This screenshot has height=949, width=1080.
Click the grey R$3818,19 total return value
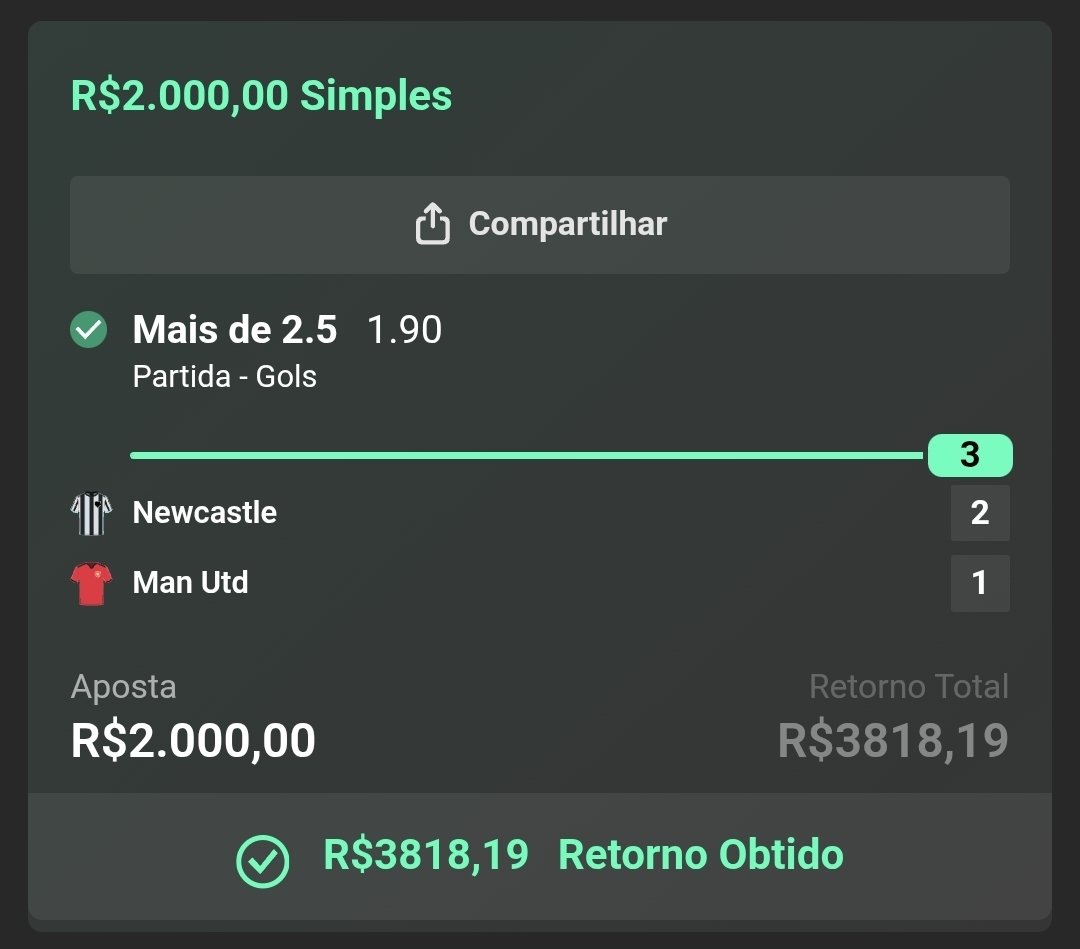pos(893,741)
